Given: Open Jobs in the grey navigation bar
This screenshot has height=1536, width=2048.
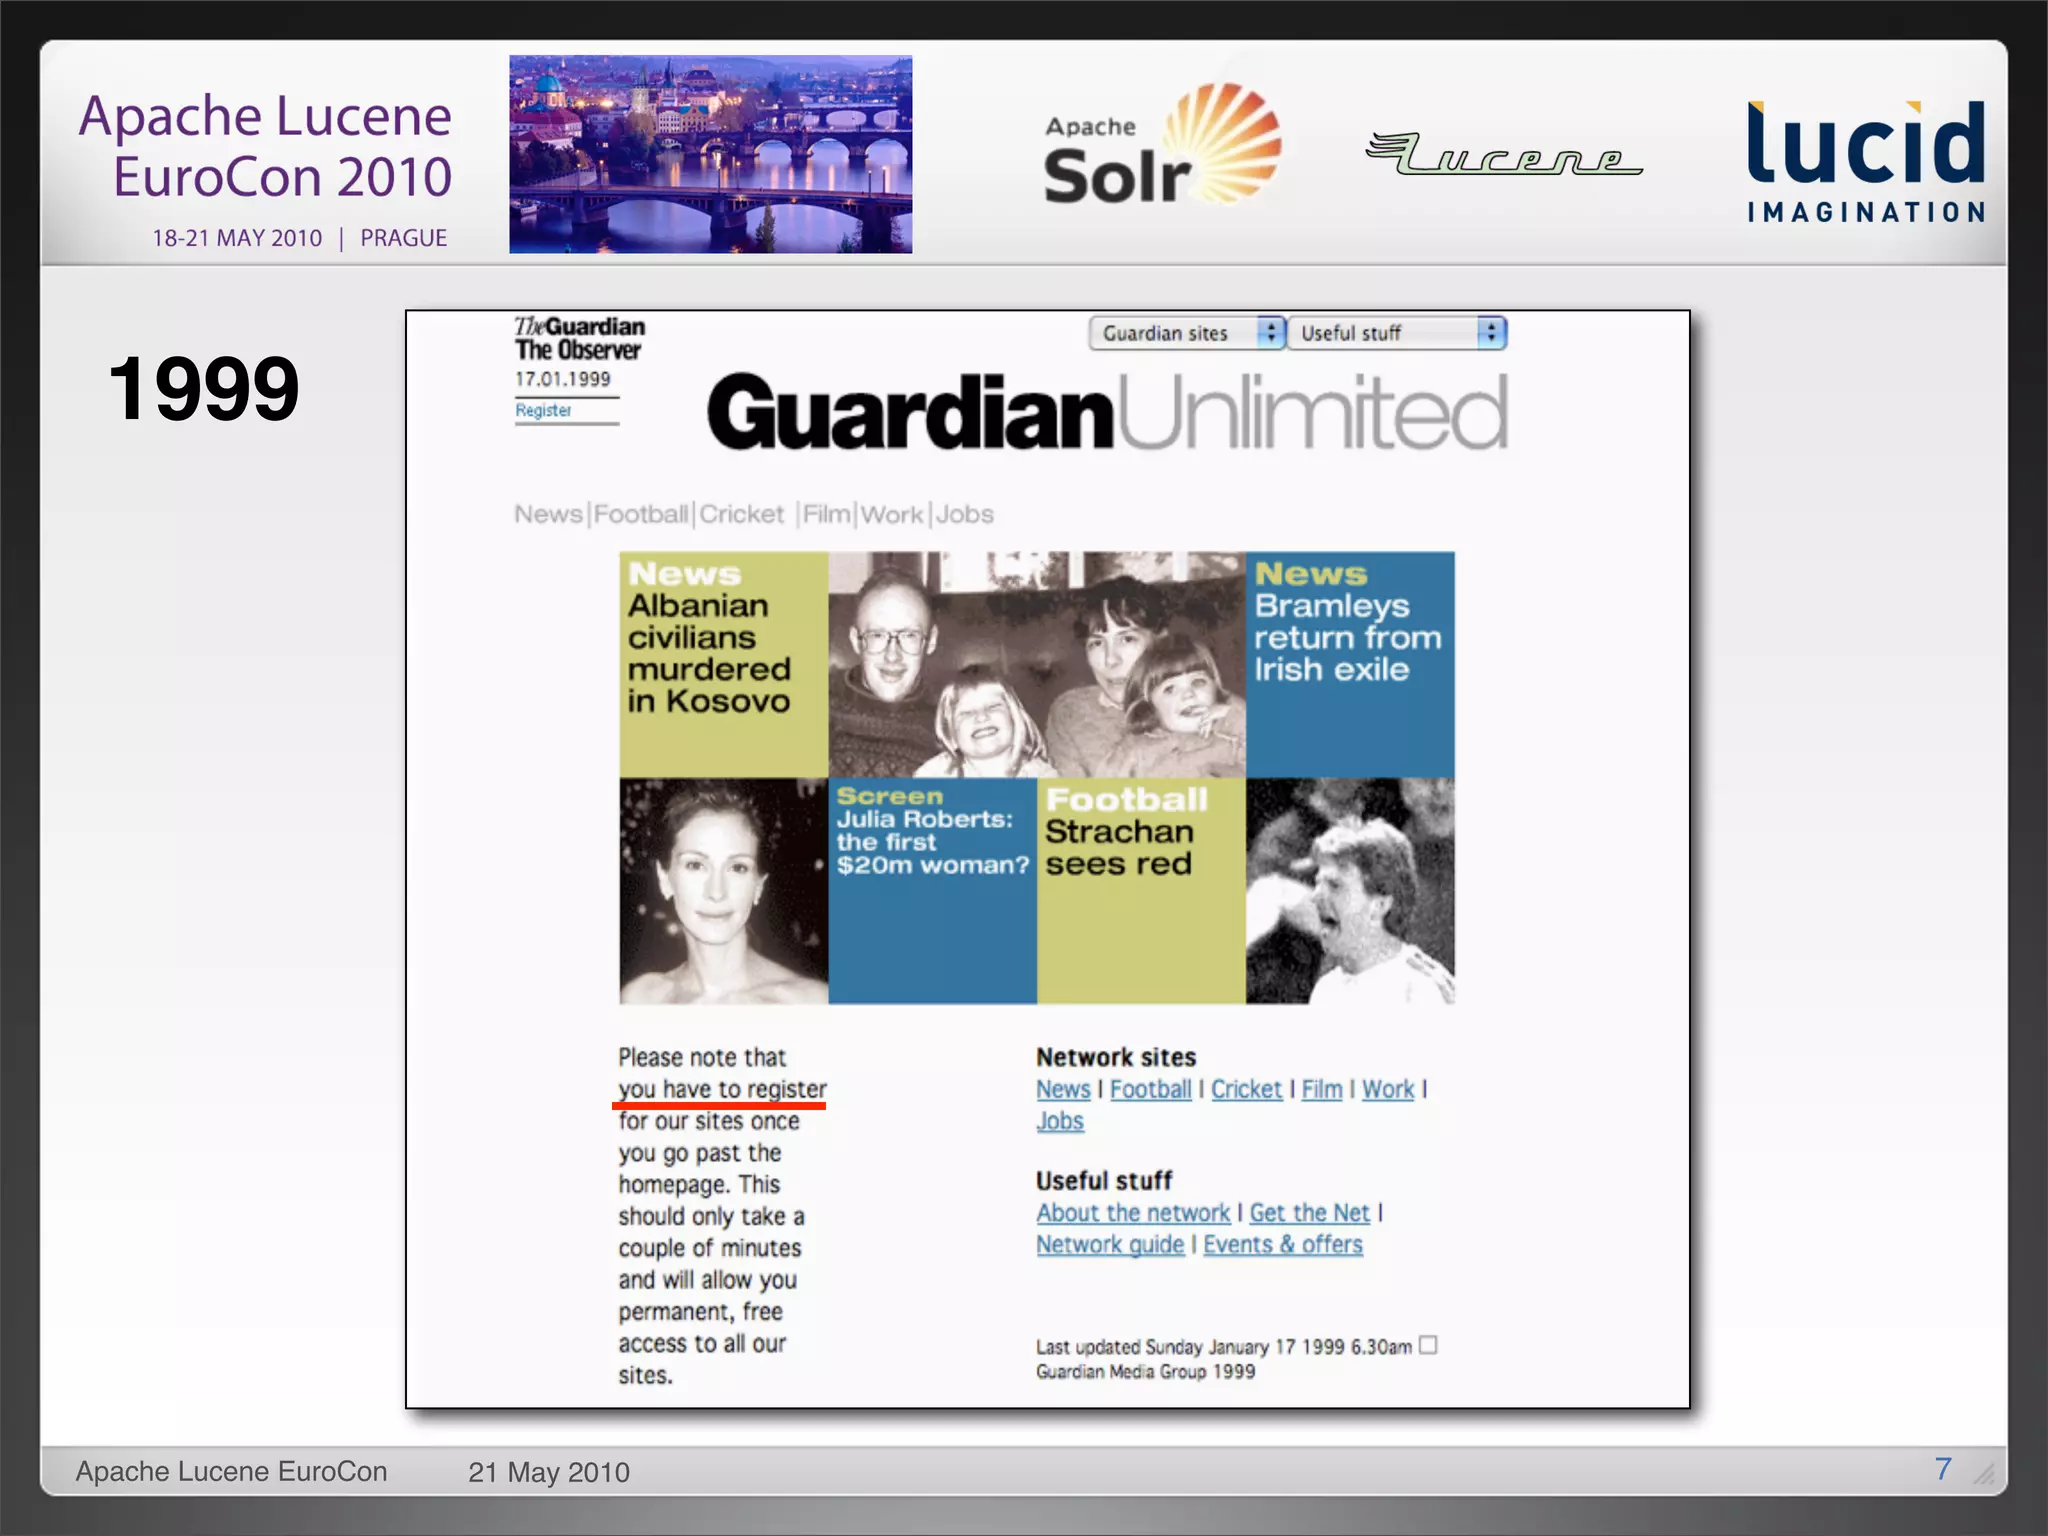Looking at the screenshot, I should click(x=965, y=514).
